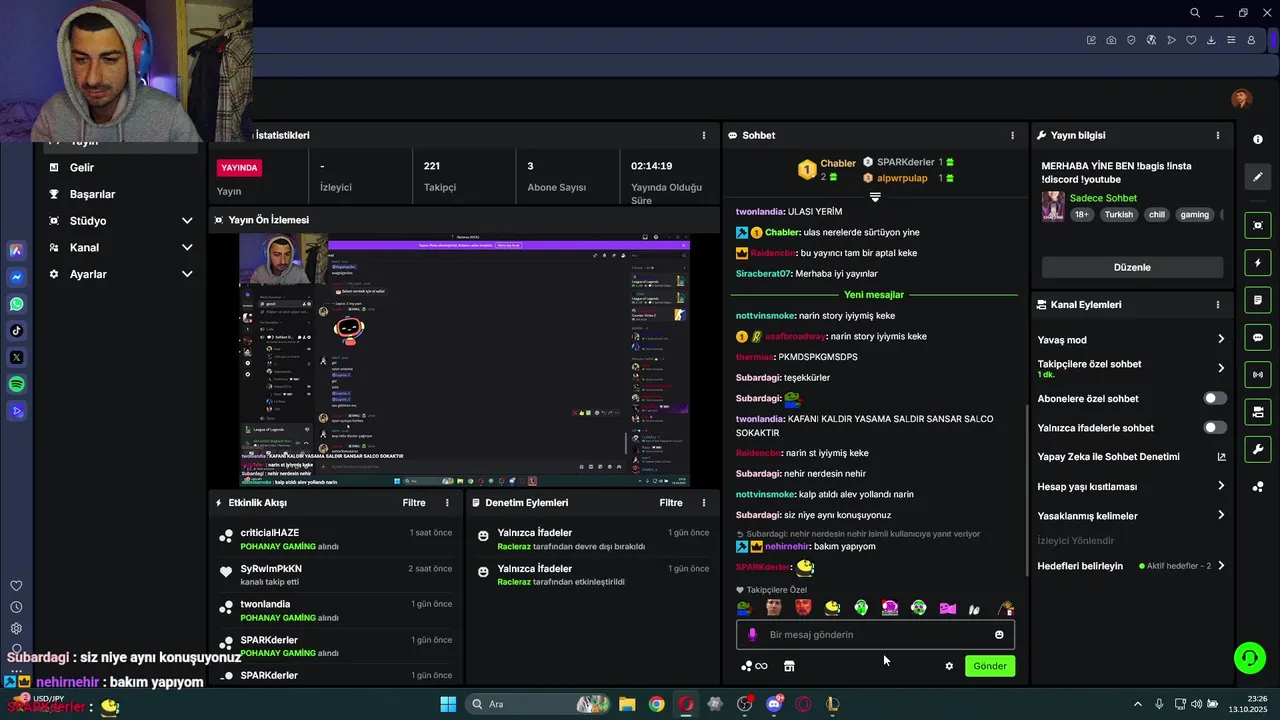
Task: Click the Windows Start button
Action: (x=448, y=704)
